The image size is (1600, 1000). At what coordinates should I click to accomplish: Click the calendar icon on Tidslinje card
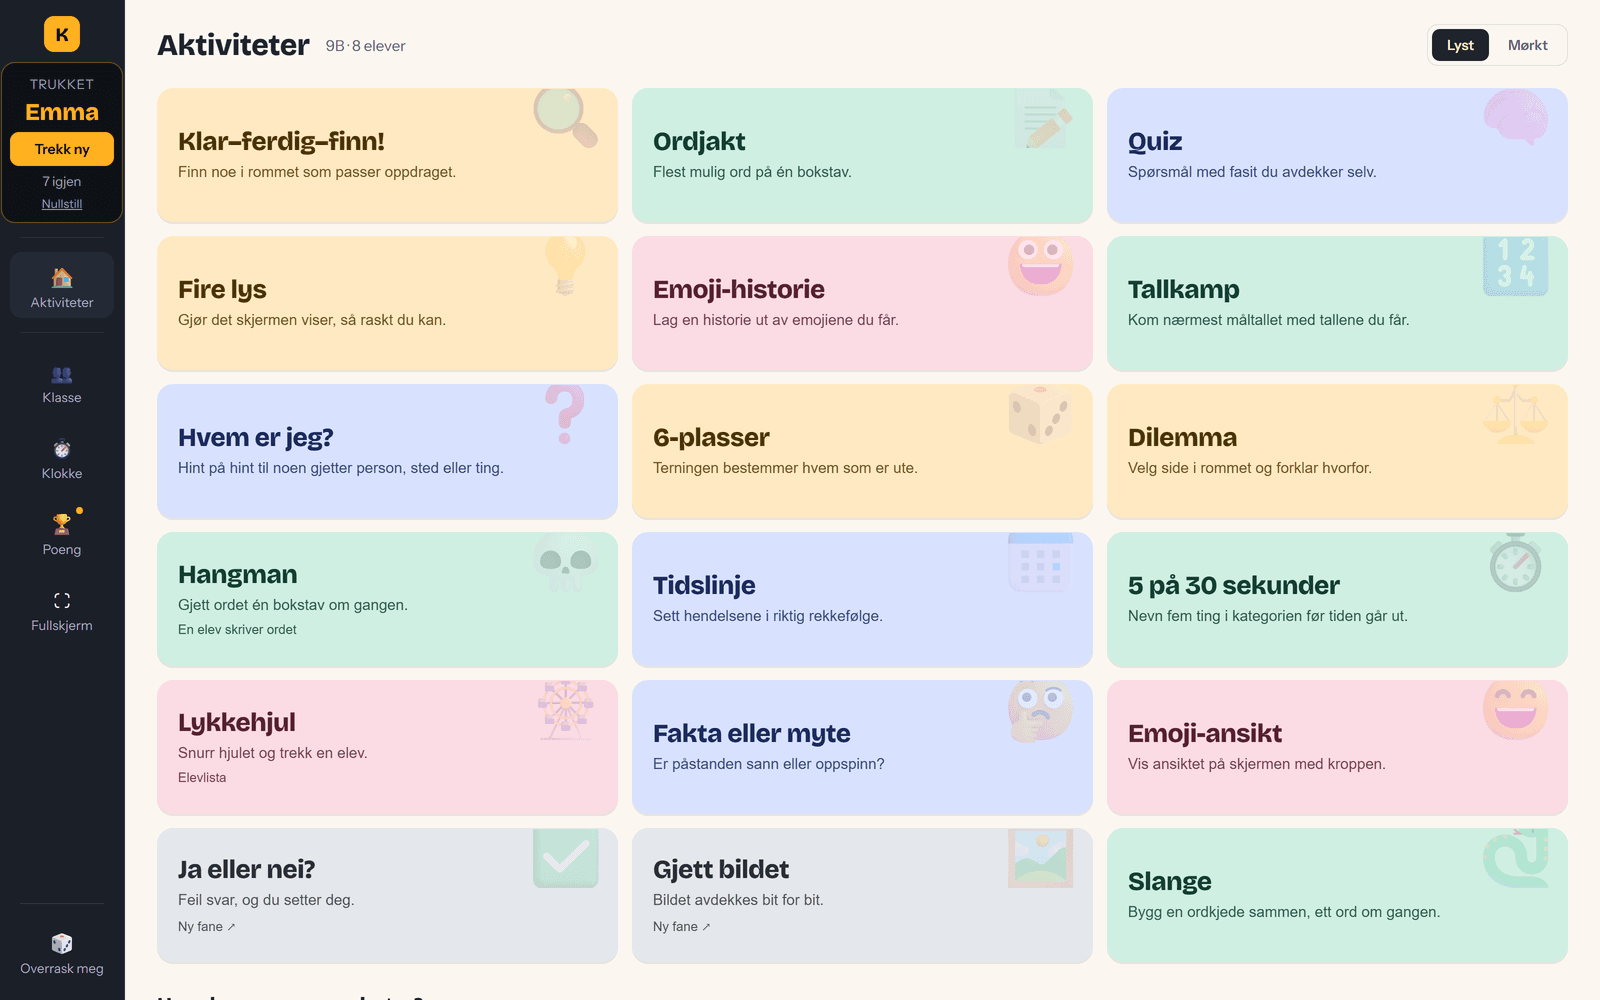coord(1041,562)
